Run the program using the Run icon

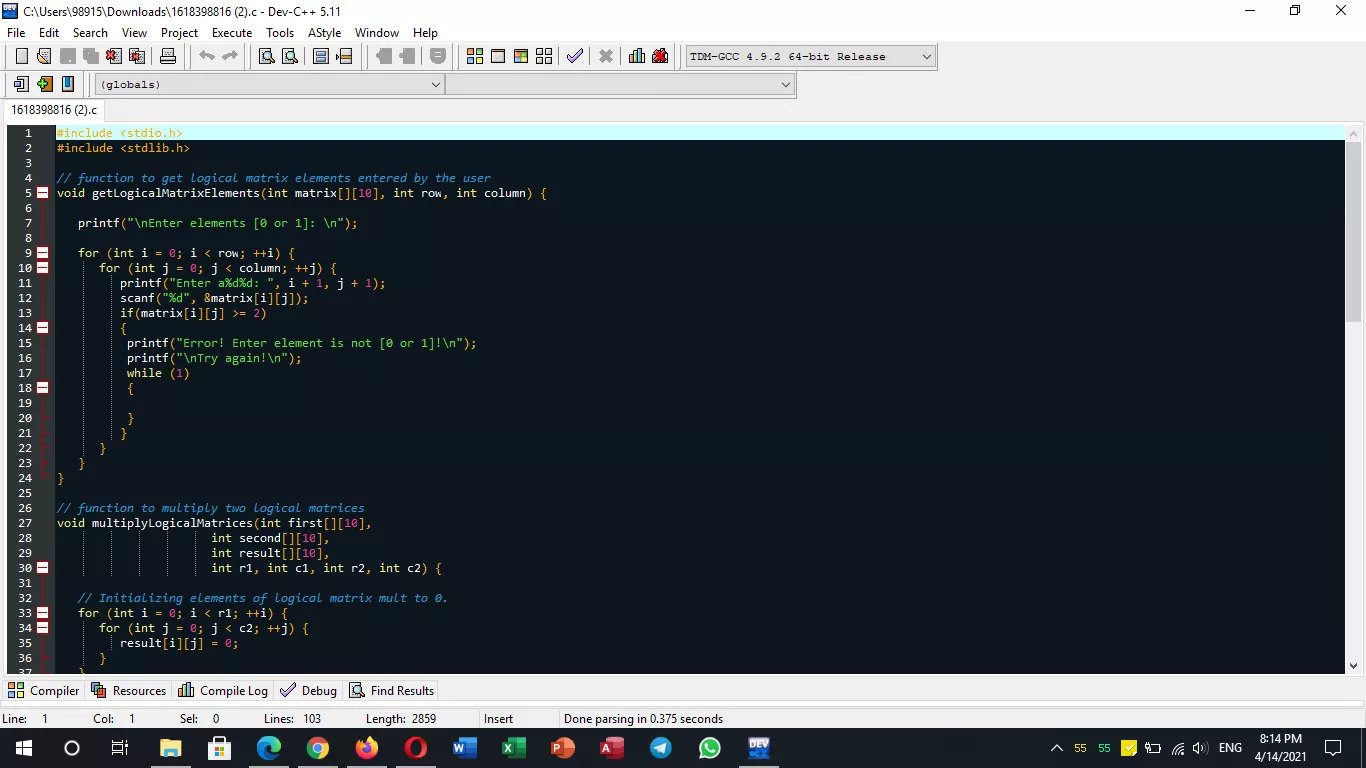[x=498, y=56]
